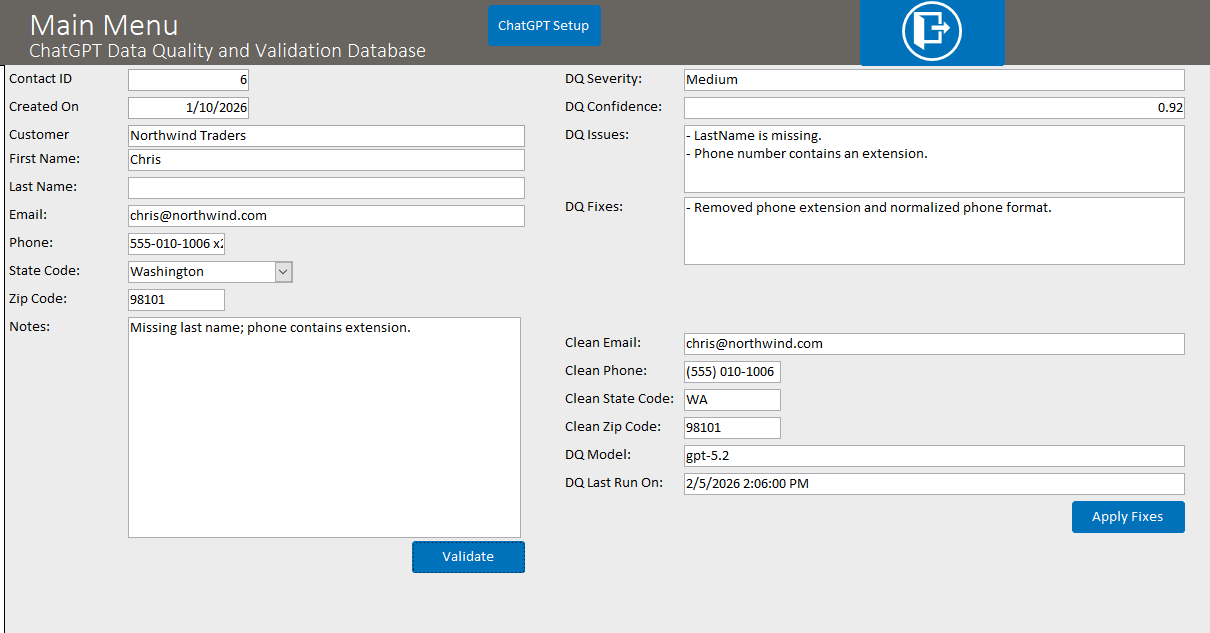
Task: Click the DQ Severity field
Action: (933, 80)
